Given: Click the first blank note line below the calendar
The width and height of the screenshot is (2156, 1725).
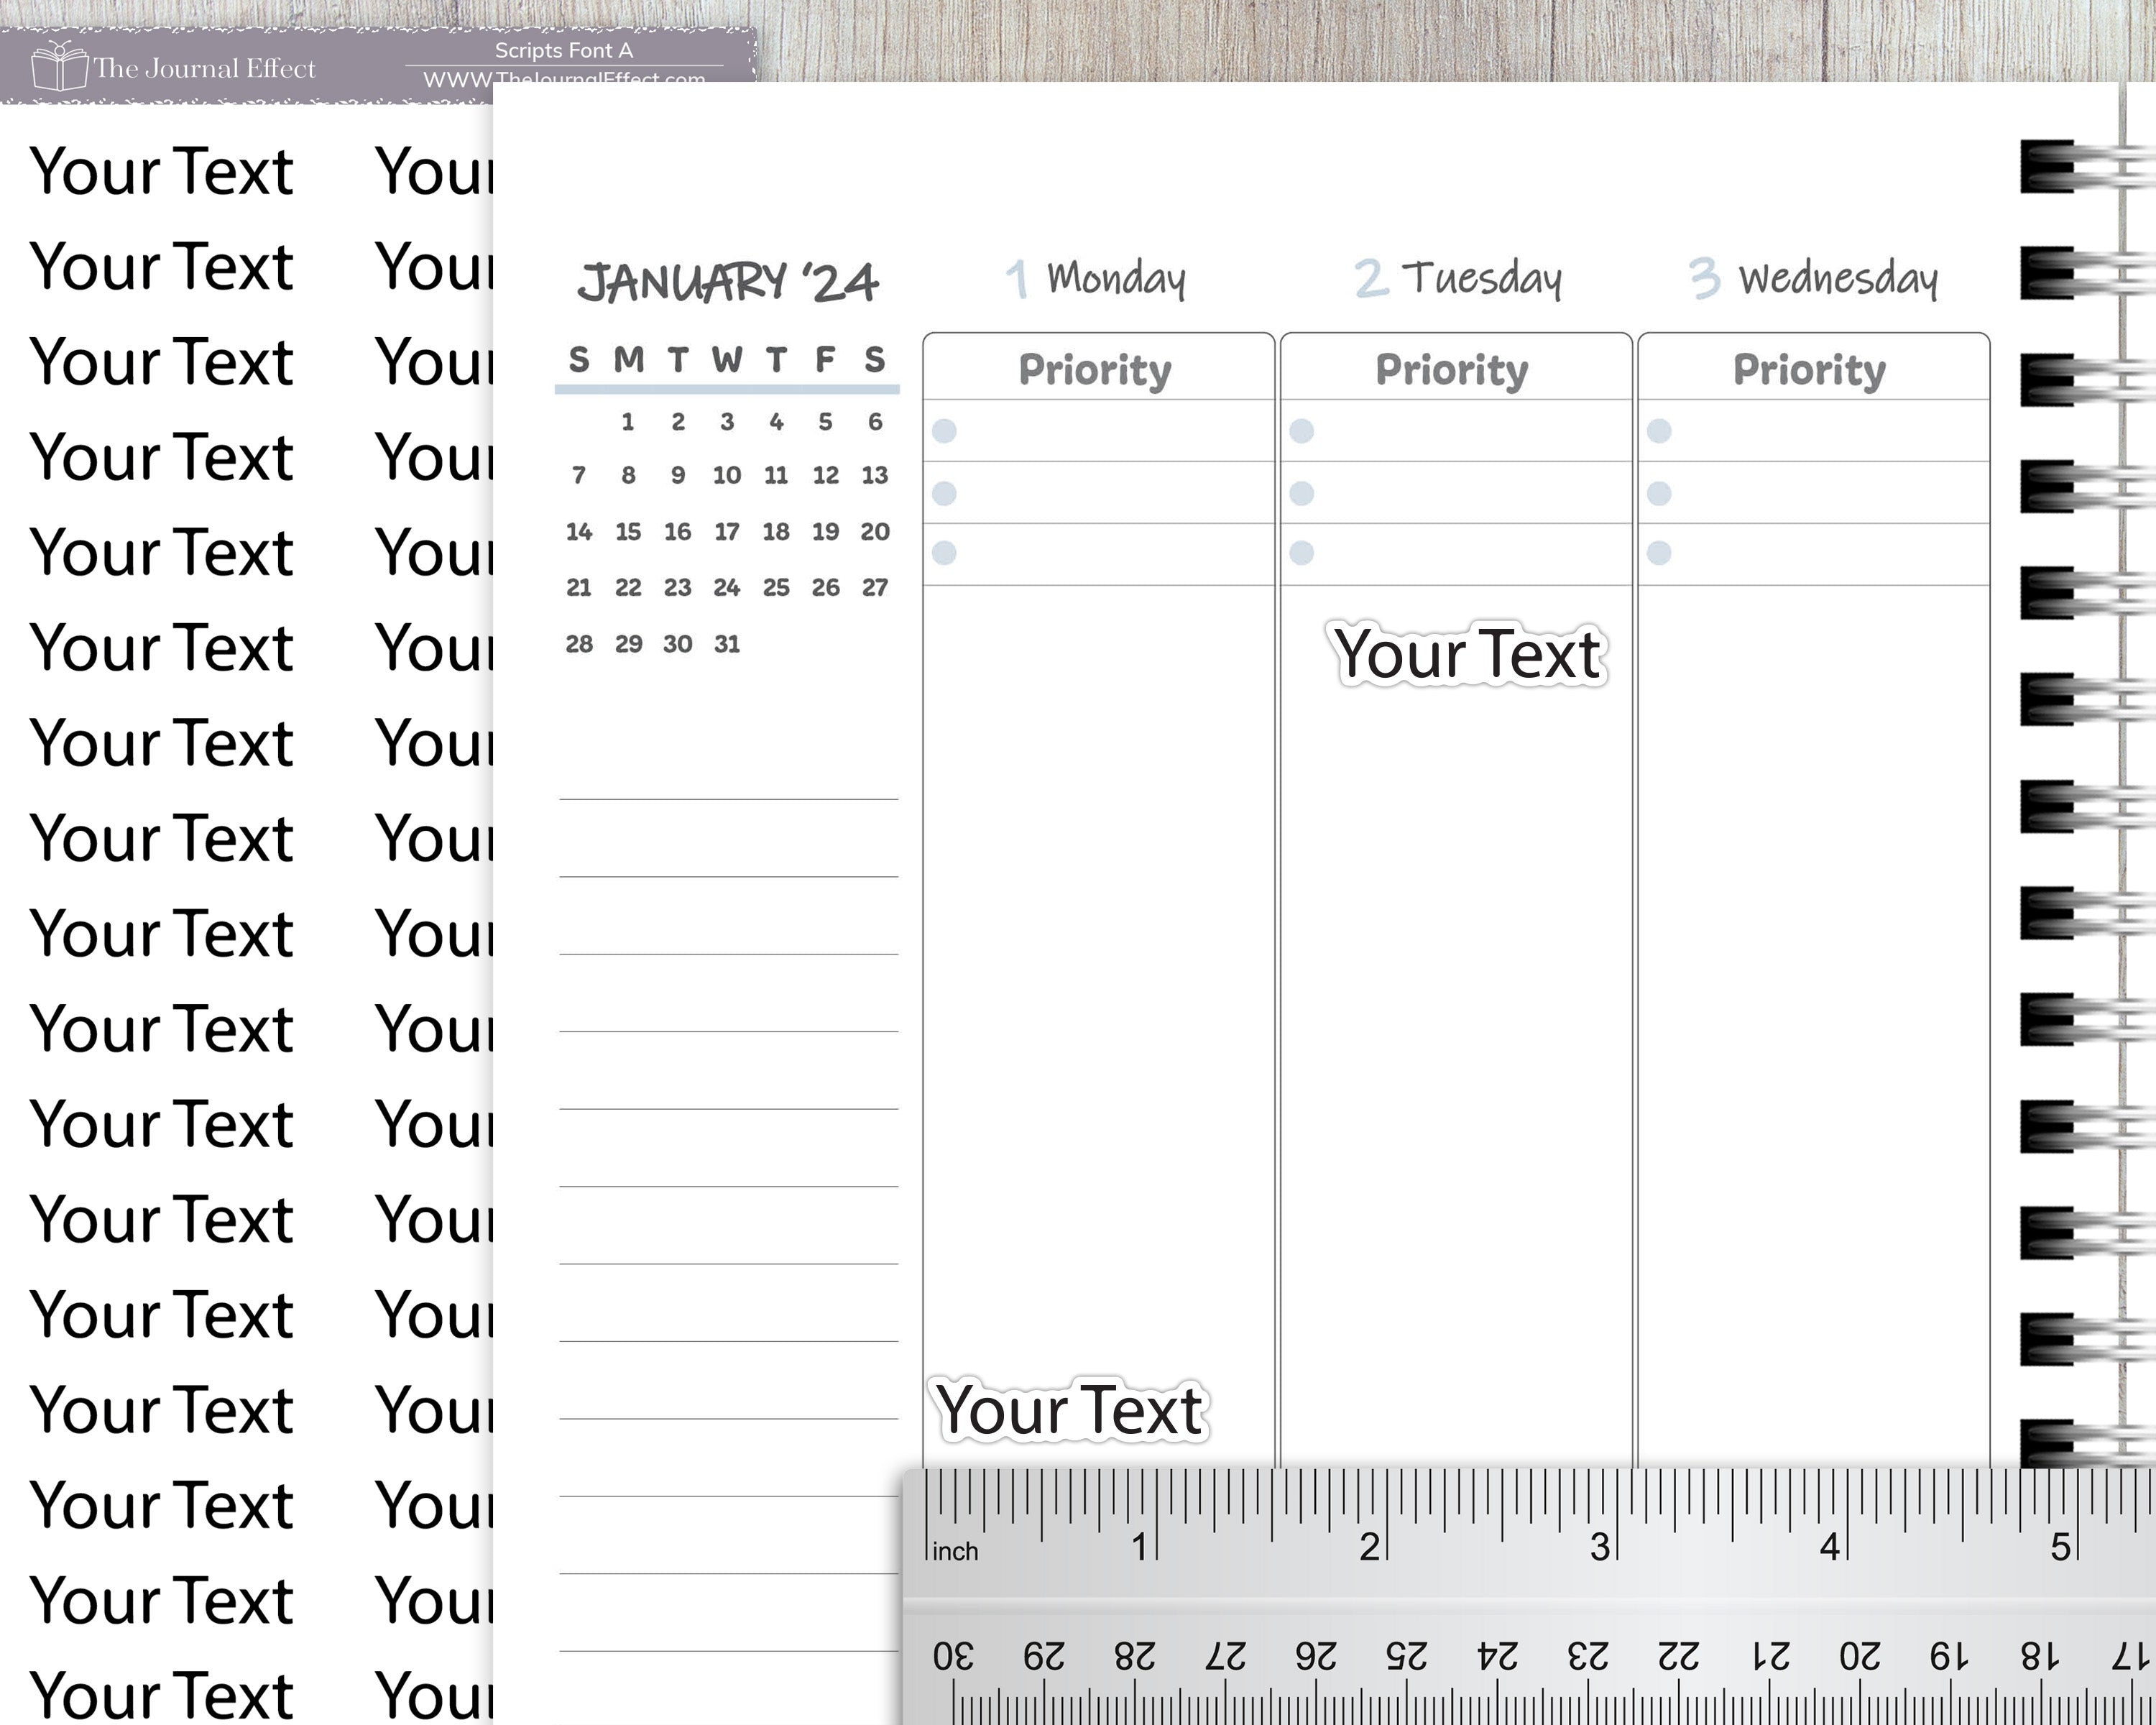Looking at the screenshot, I should (x=728, y=798).
